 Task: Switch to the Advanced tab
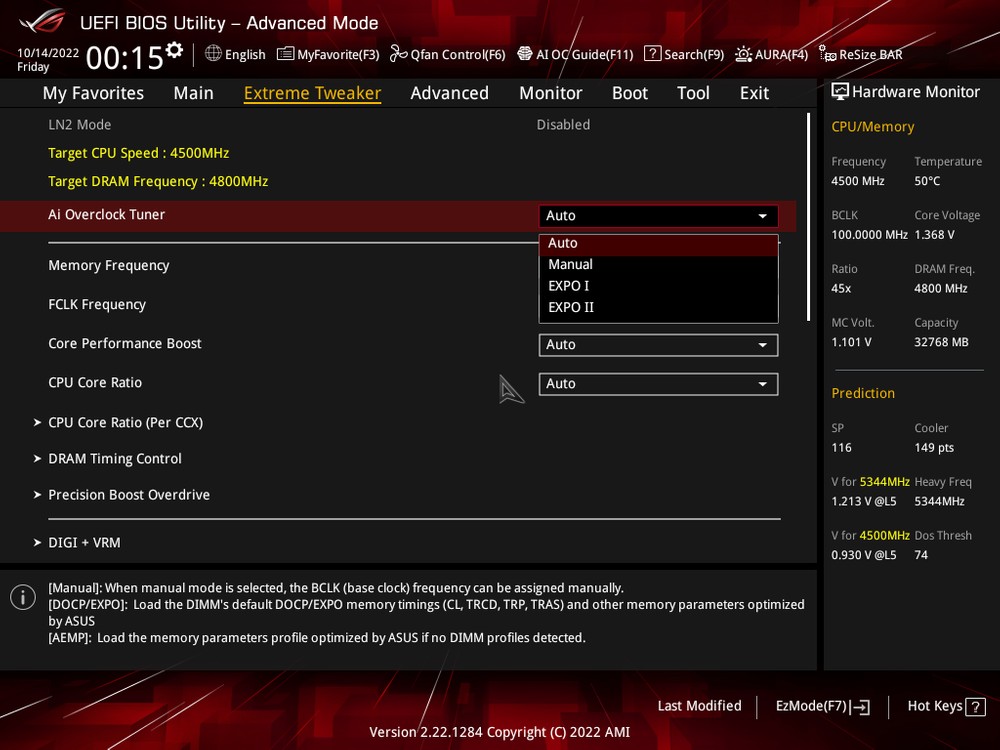pos(449,93)
